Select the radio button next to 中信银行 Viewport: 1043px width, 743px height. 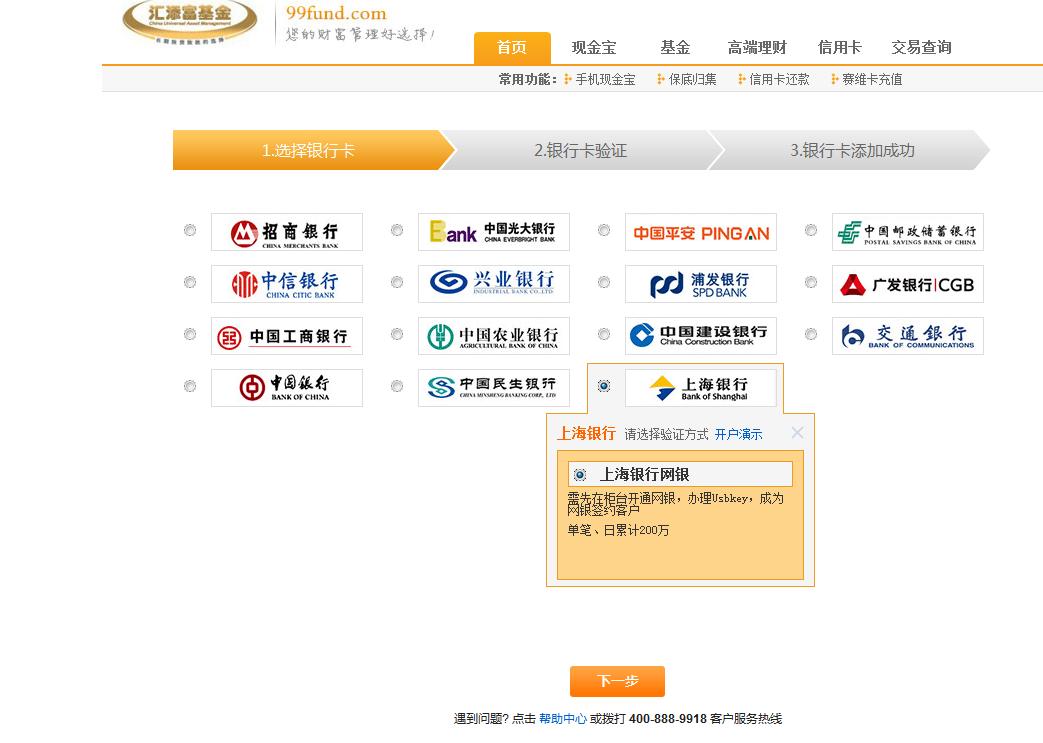pyautogui.click(x=190, y=283)
